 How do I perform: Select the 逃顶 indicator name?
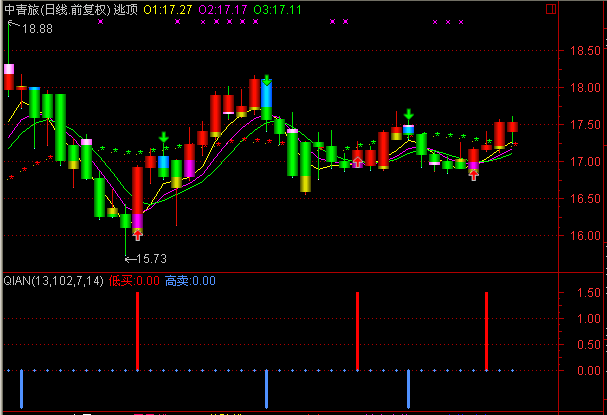(127, 8)
